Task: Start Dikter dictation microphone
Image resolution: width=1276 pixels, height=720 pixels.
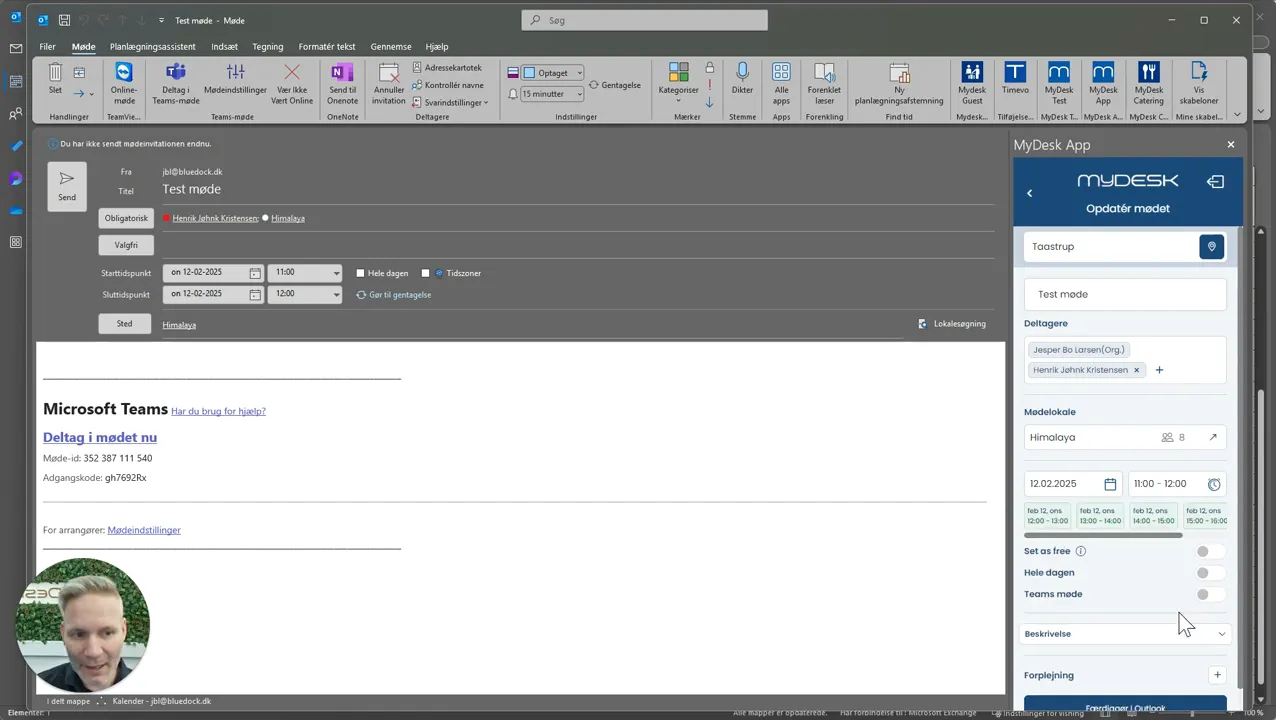Action: point(742,78)
